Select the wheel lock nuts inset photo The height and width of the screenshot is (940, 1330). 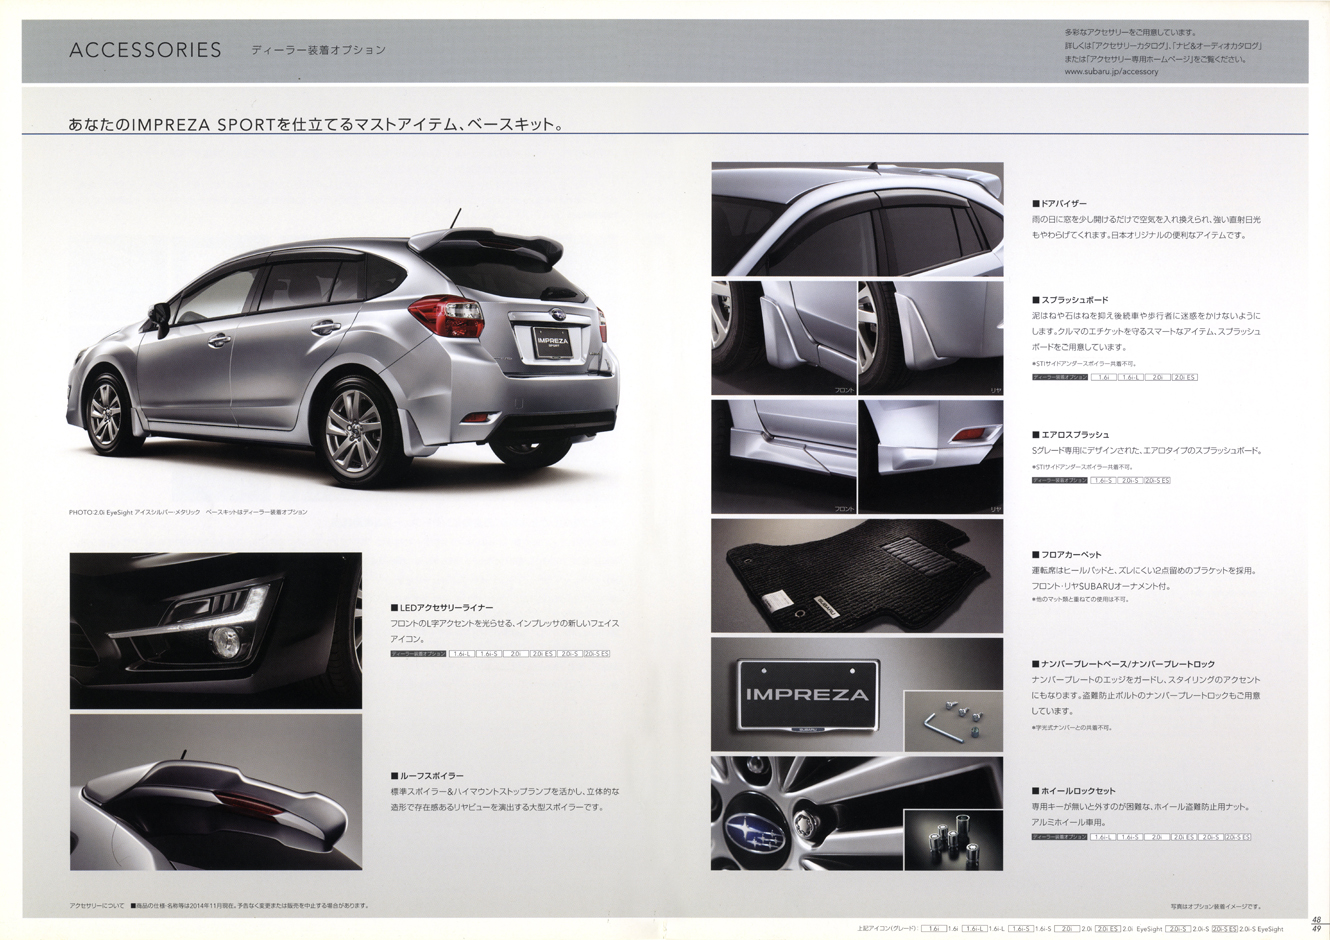[953, 838]
